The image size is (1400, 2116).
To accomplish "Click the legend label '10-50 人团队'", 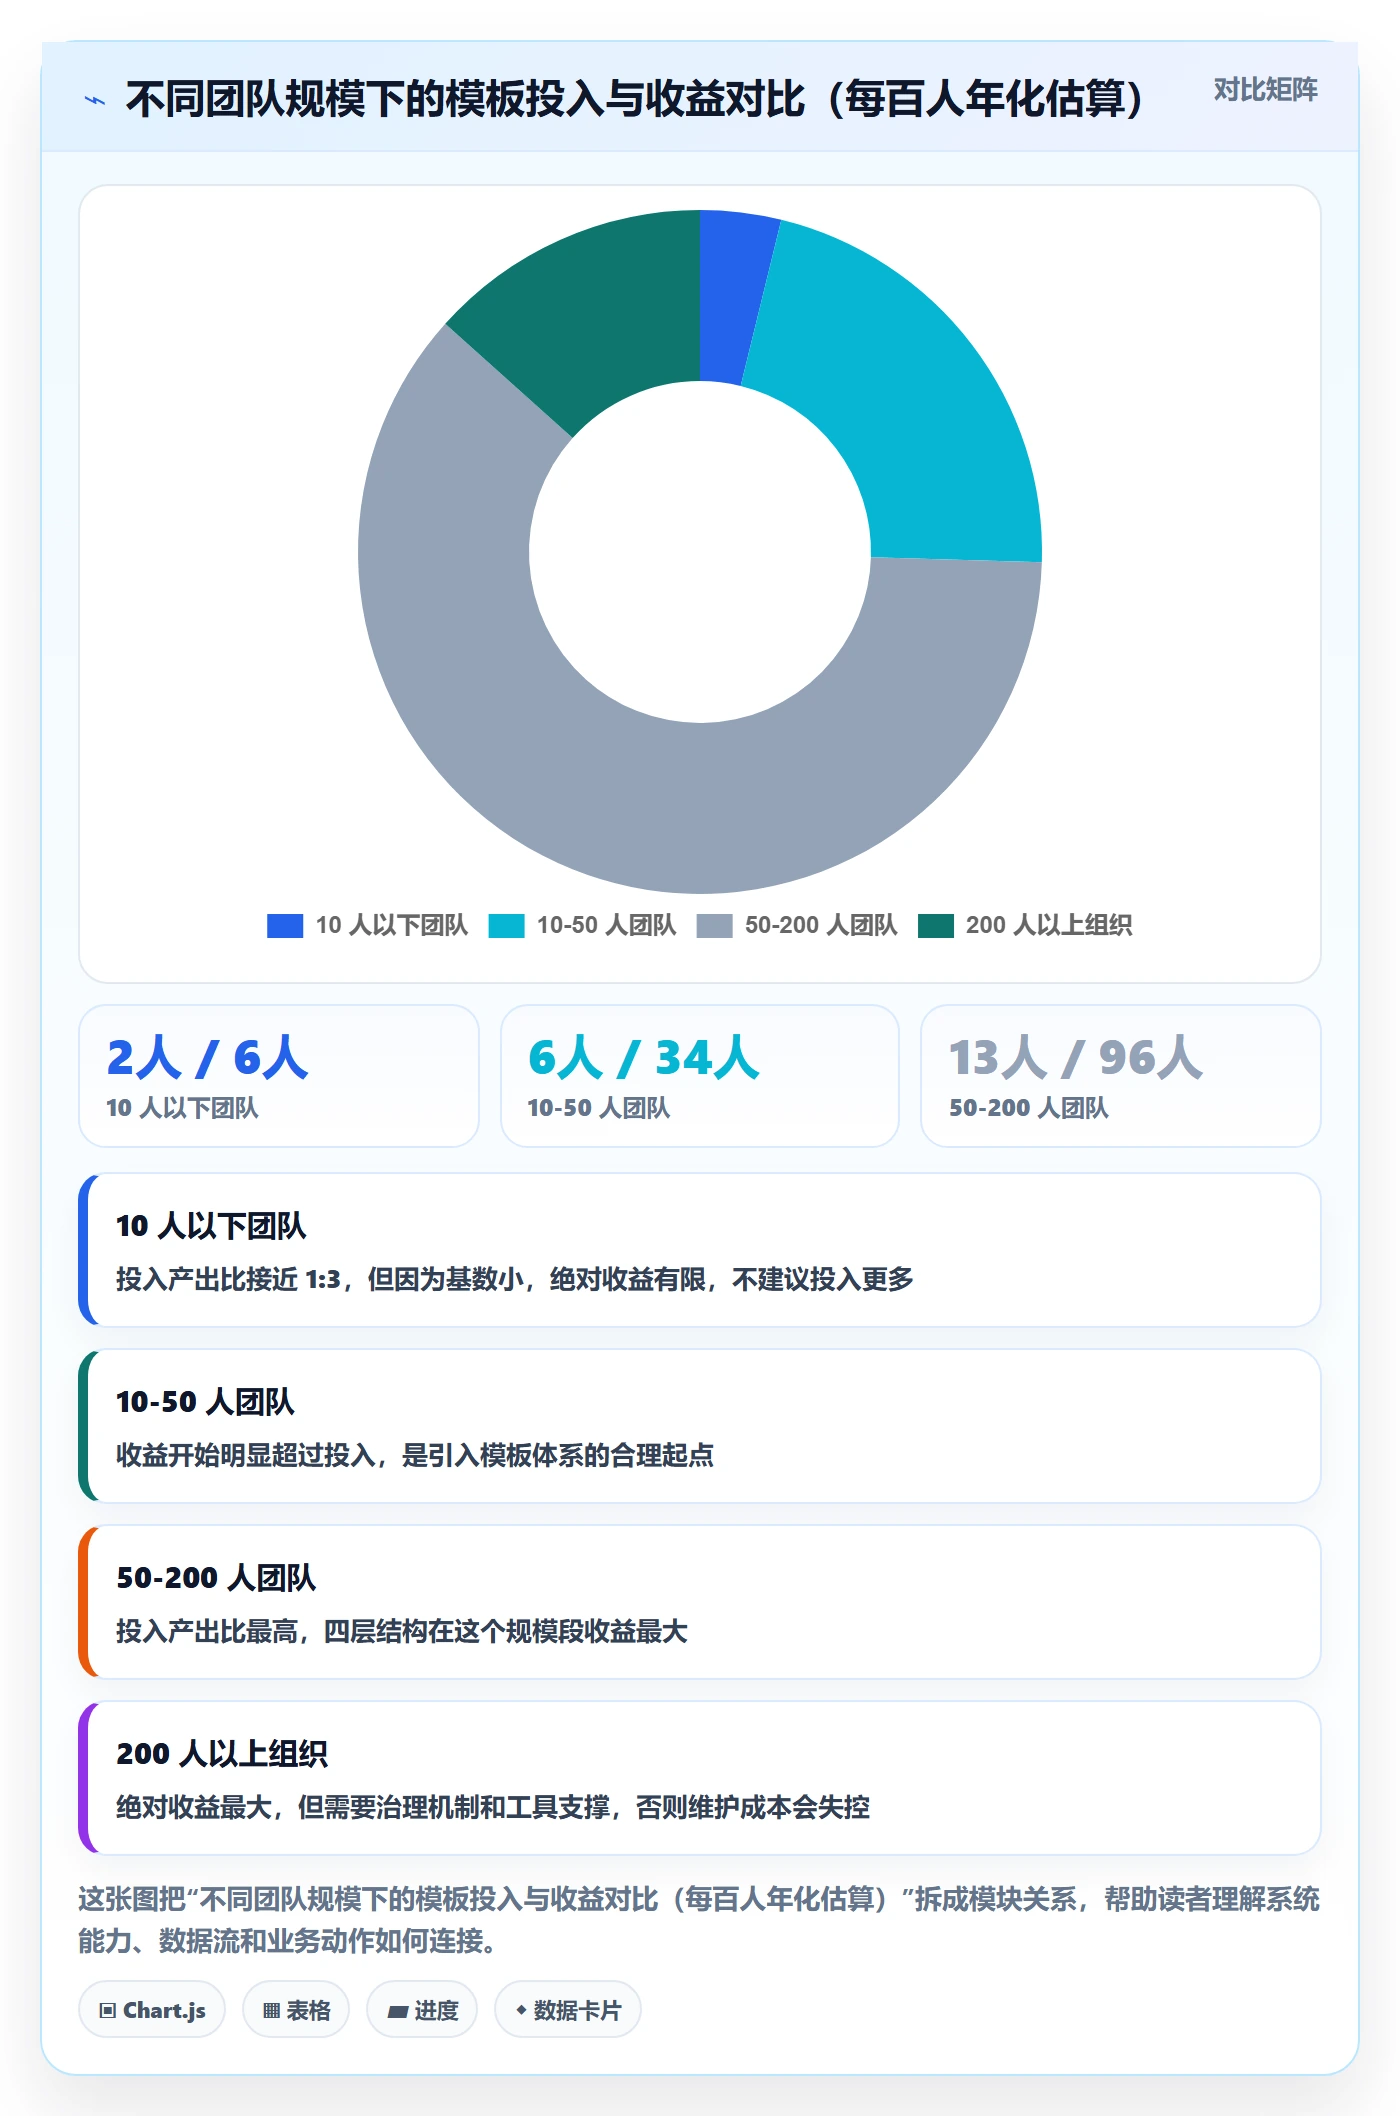I will coord(606,926).
